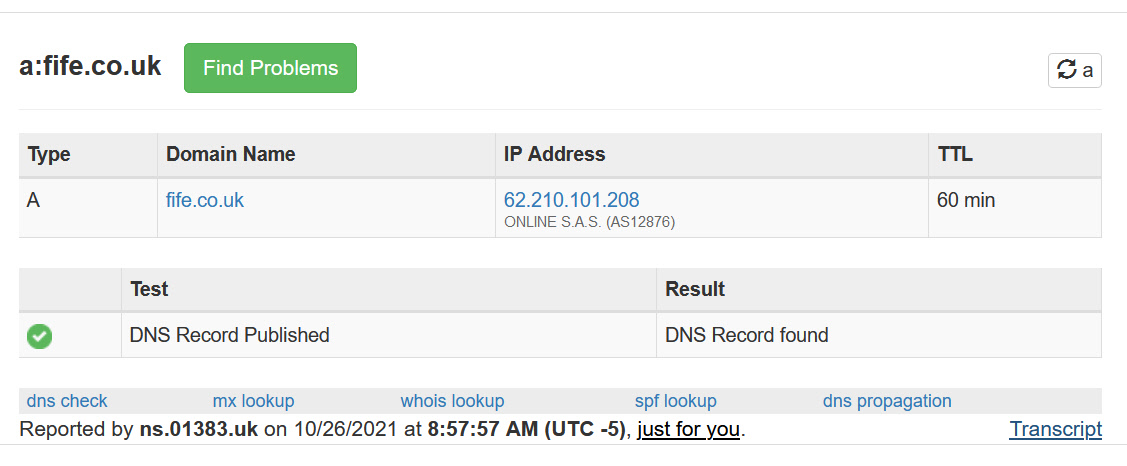This screenshot has width=1127, height=466.
Task: Open IP address 62.210.101.208 link
Action: [x=571, y=200]
